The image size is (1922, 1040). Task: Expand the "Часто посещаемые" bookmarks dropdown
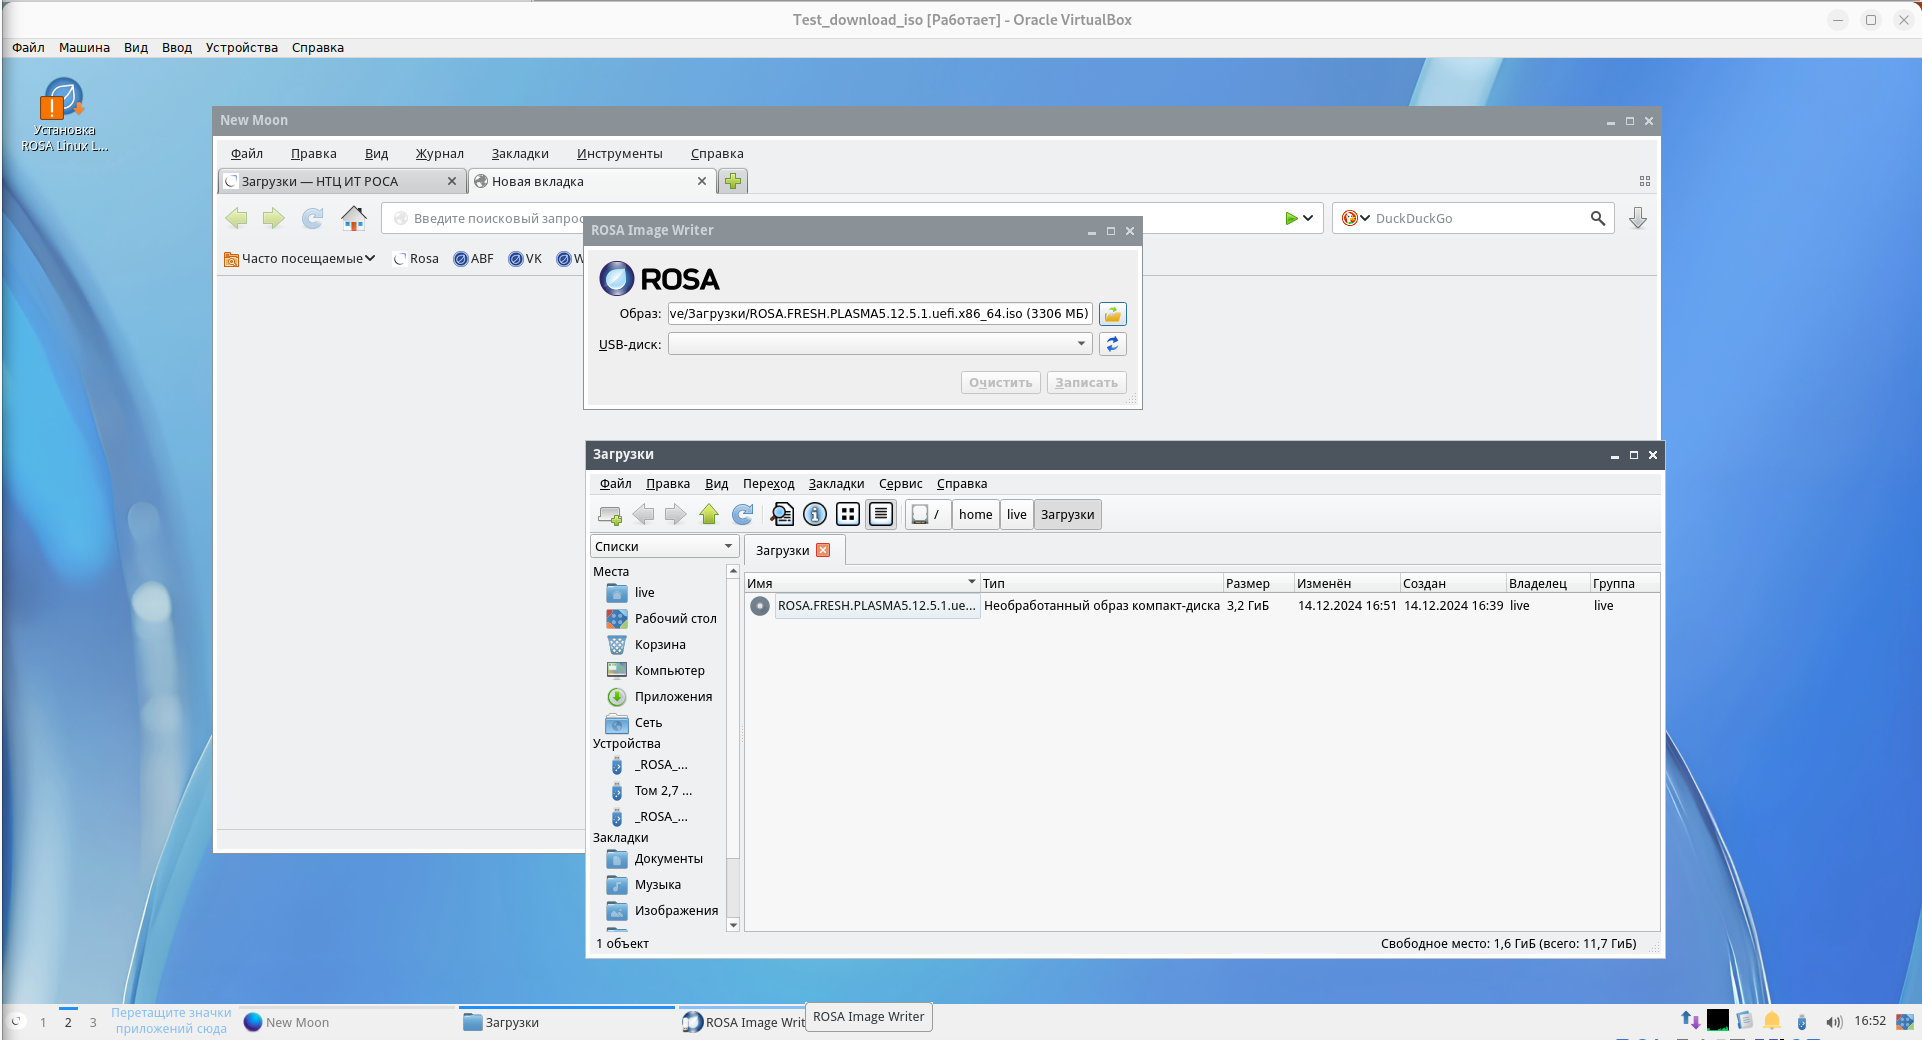[300, 259]
